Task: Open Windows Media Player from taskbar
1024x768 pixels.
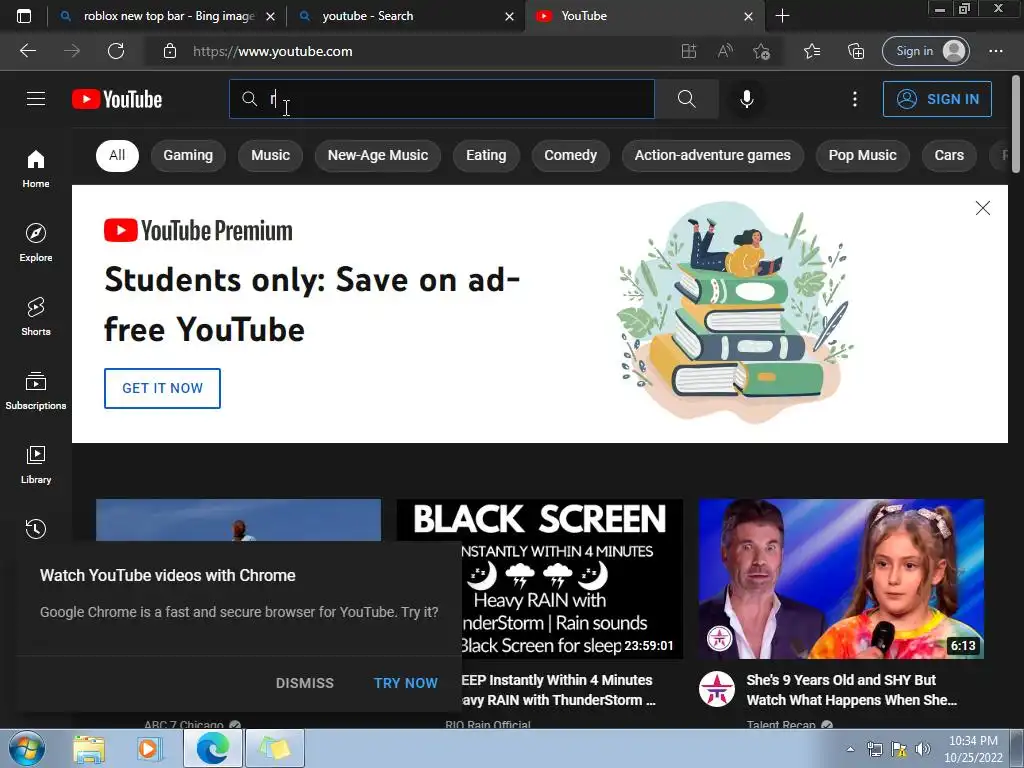Action: pos(148,748)
